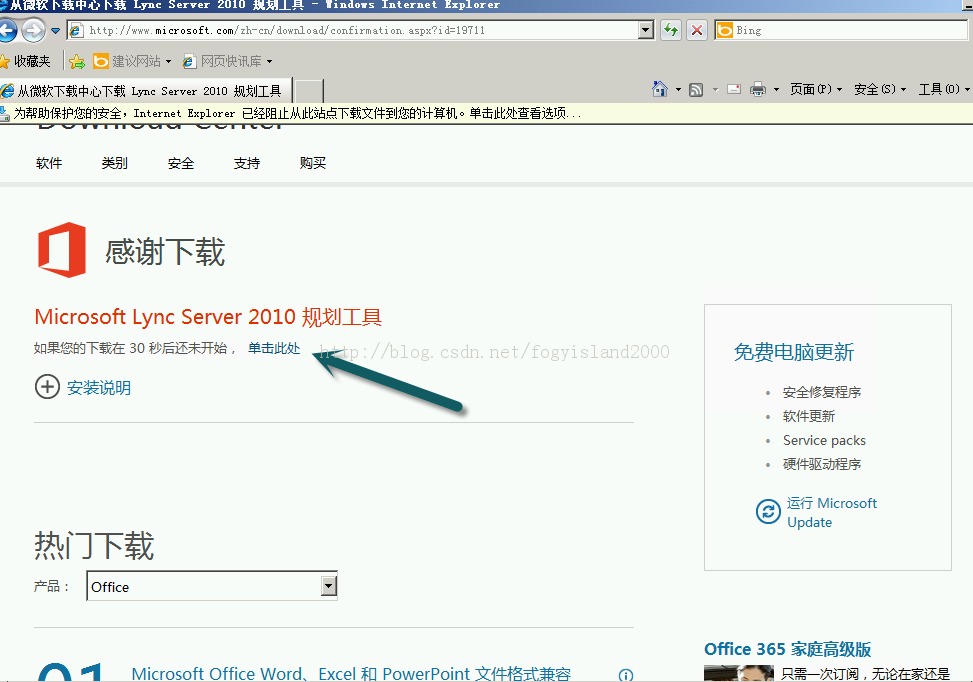
Task: Click the 安装说明 link text
Action: [99, 388]
